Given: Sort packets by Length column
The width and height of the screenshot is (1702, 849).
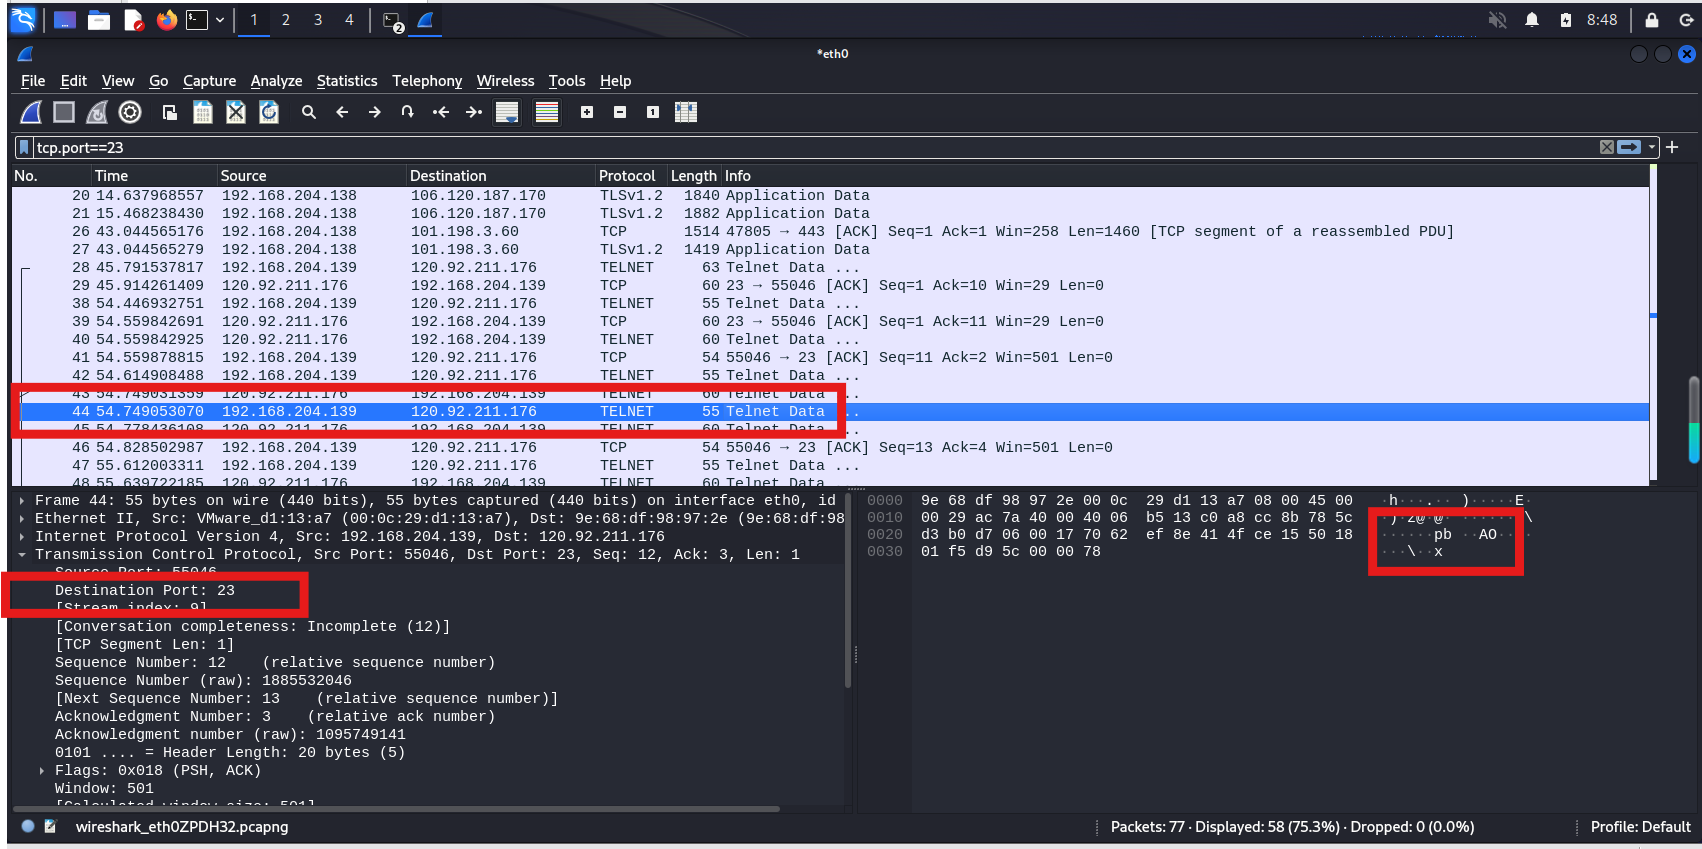Looking at the screenshot, I should pyautogui.click(x=694, y=175).
